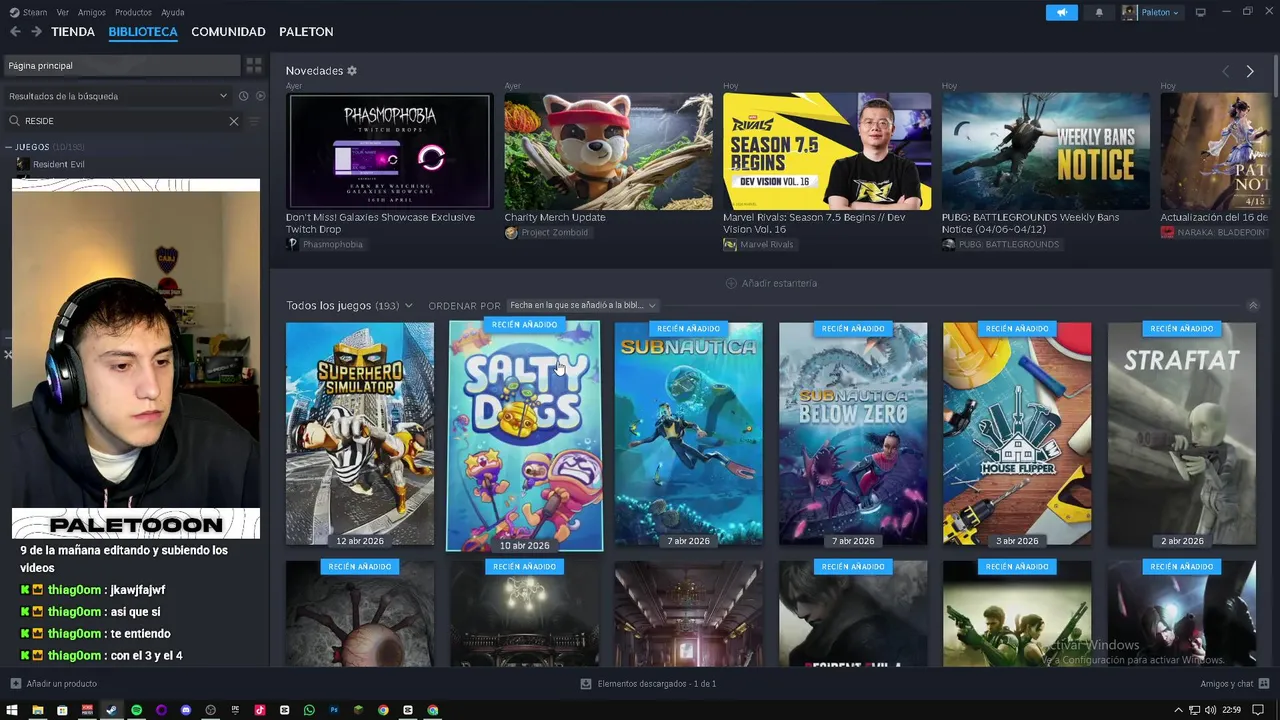1280x720 pixels.
Task: Open the Salty Dogs game cover
Action: coord(524,435)
